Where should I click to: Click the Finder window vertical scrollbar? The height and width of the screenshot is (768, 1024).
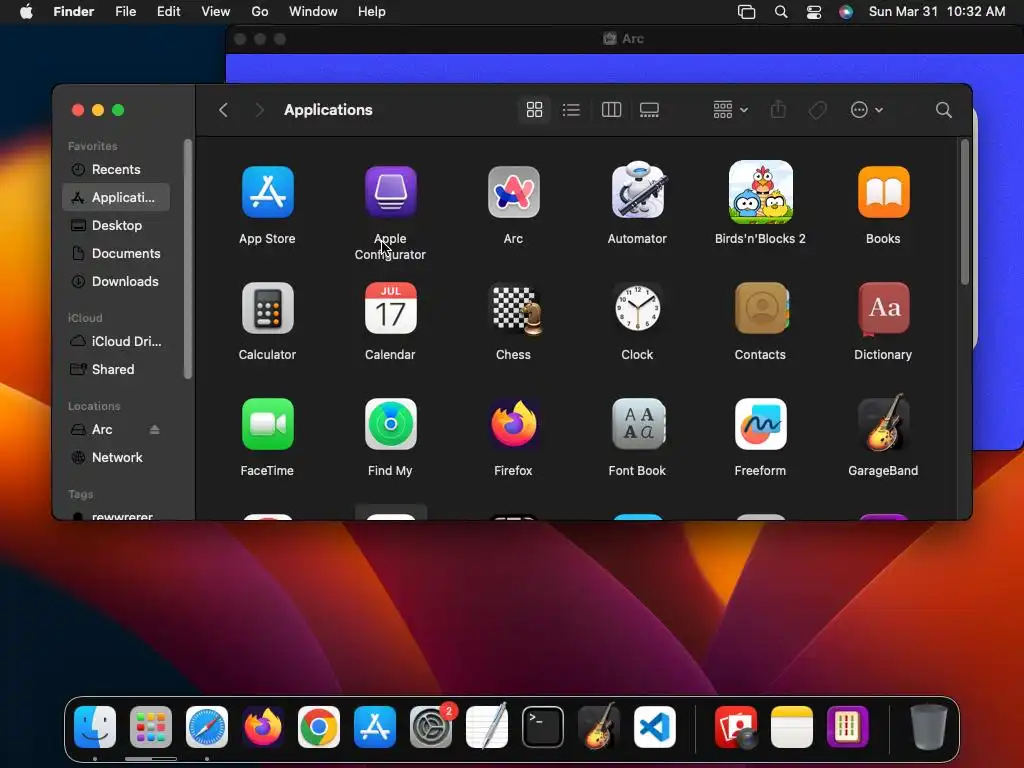(x=965, y=212)
